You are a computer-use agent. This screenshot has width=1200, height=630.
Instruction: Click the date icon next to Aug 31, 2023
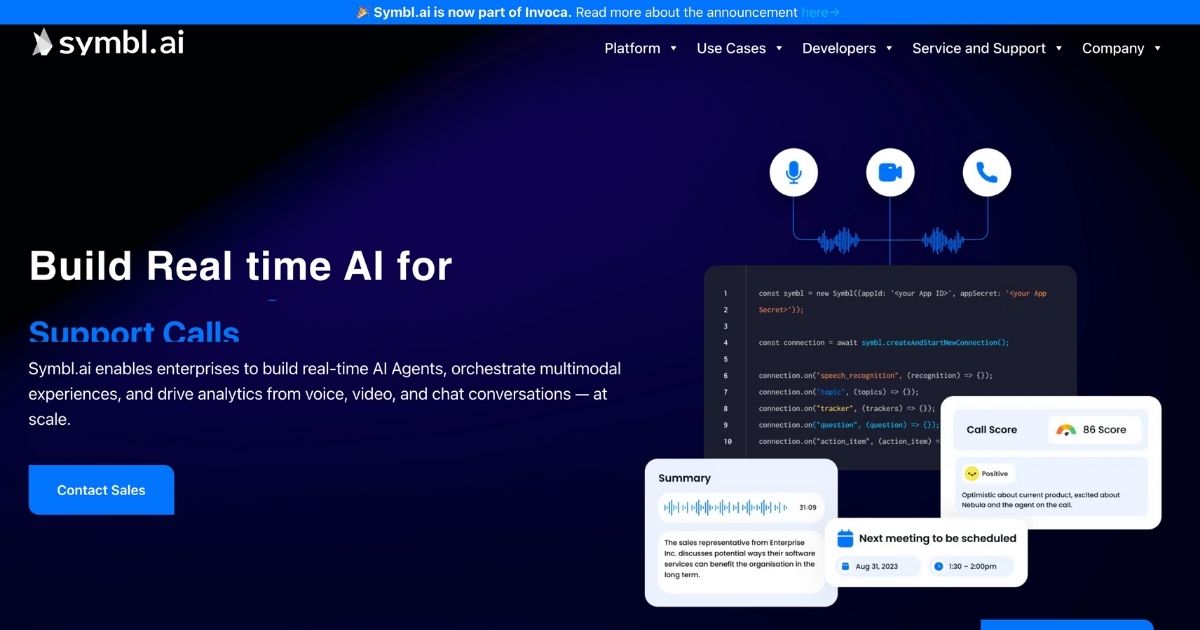(x=846, y=566)
